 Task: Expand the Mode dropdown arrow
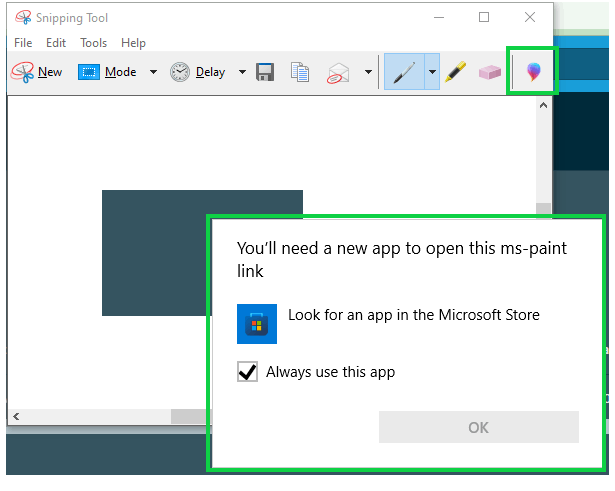click(x=153, y=72)
